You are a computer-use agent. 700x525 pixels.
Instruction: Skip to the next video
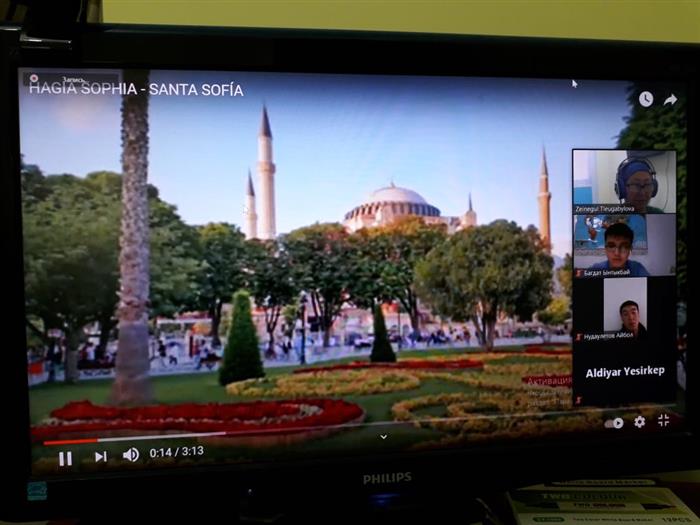coord(100,457)
